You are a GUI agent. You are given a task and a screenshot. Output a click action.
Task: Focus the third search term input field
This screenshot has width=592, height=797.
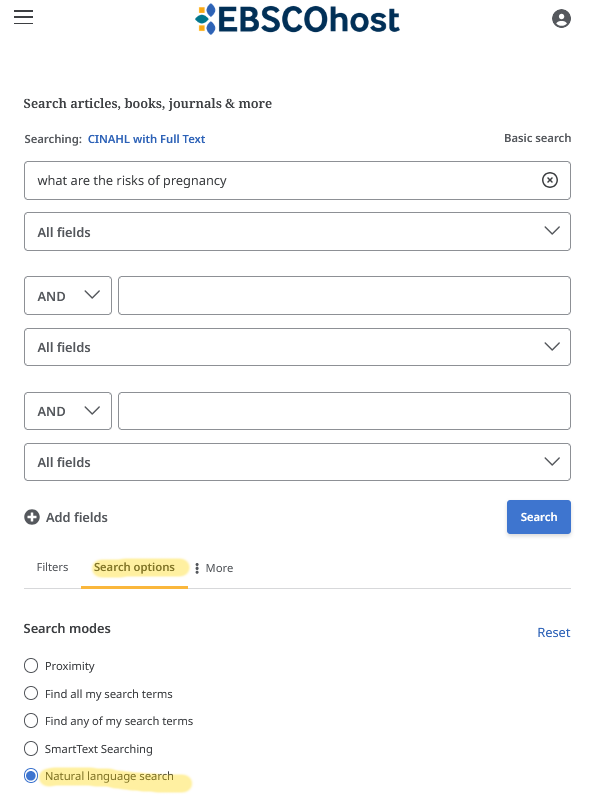coord(344,411)
